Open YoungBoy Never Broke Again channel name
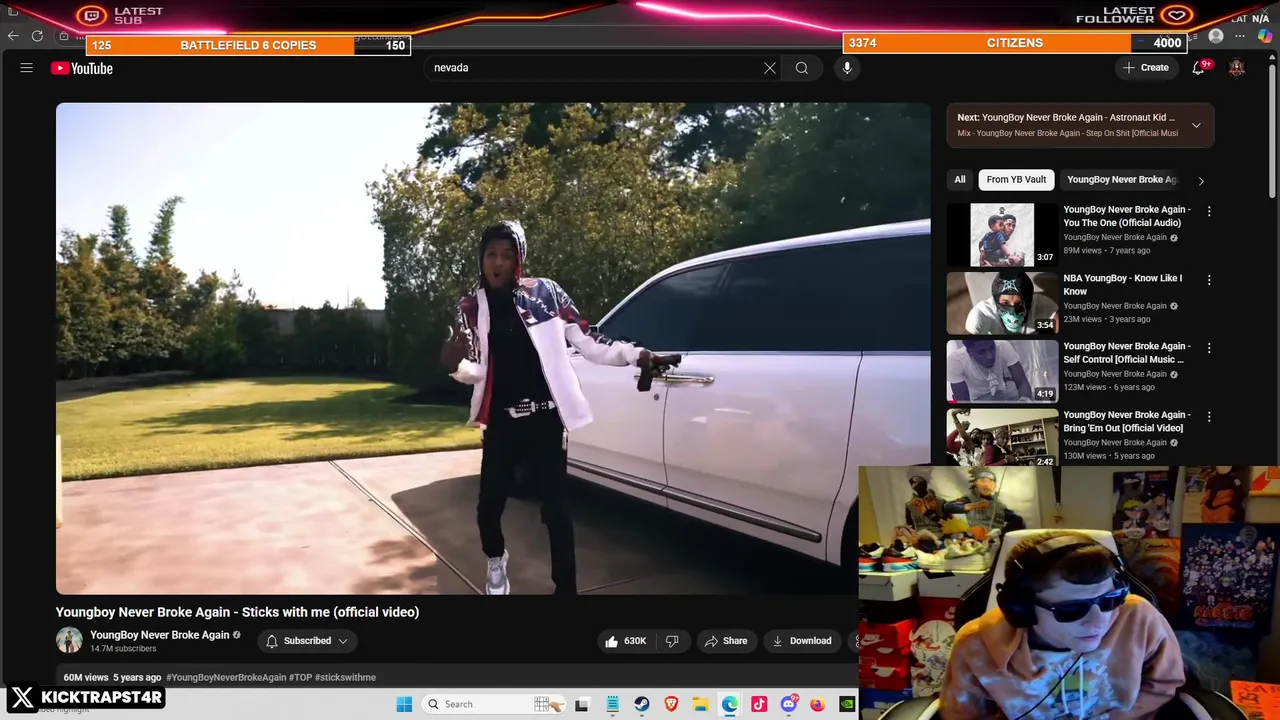Screen dimensions: 1280x720 tap(160, 635)
